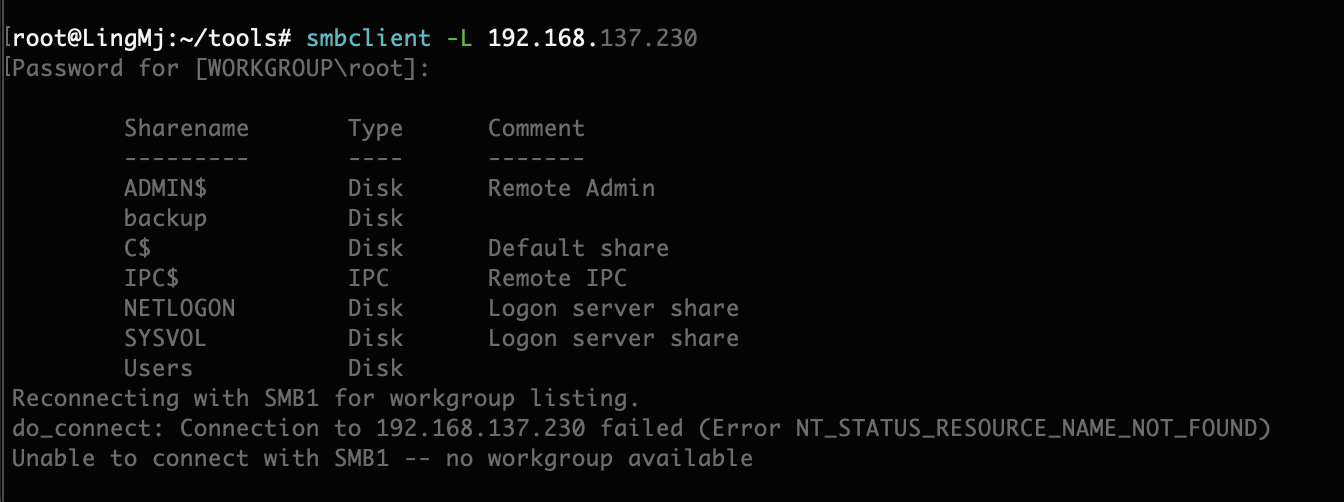Select the backup share name
Screen dimensions: 1344x502
165,218
